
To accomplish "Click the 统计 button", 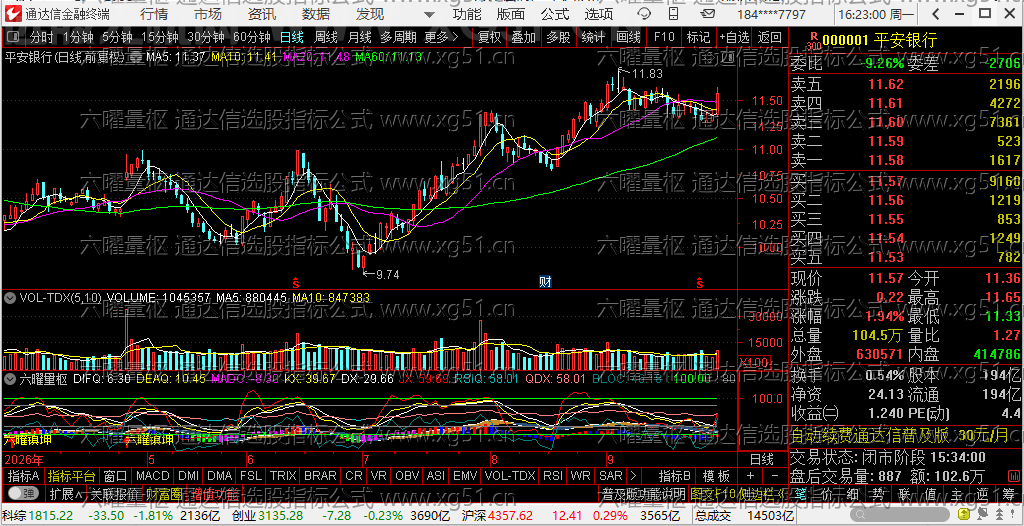I will click(593, 37).
